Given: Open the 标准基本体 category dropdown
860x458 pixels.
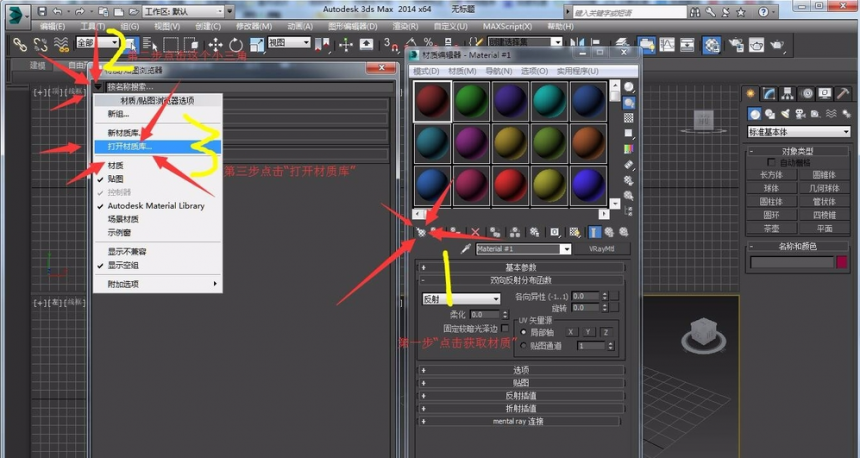Looking at the screenshot, I should coord(799,132).
